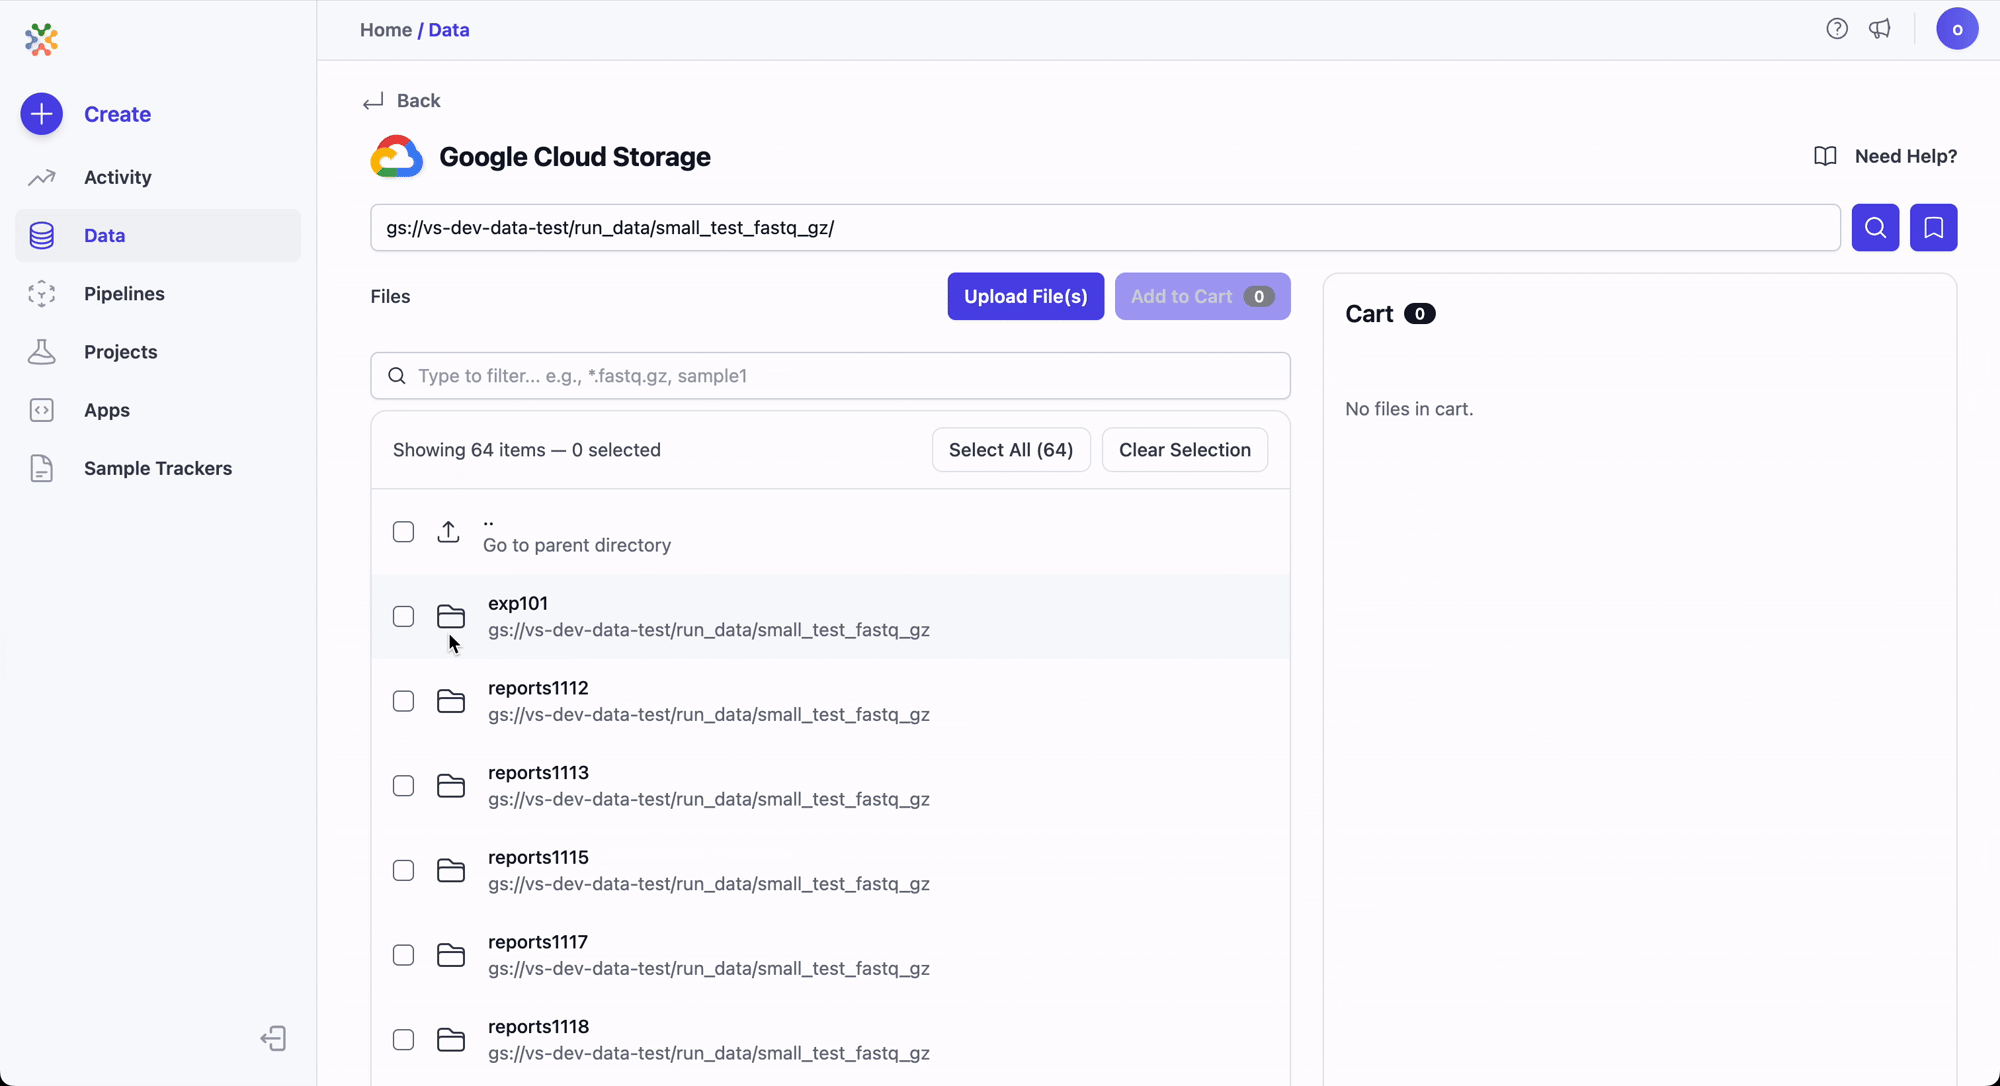The width and height of the screenshot is (2000, 1086).
Task: Tick the reports1117 folder checkbox
Action: pyautogui.click(x=403, y=956)
